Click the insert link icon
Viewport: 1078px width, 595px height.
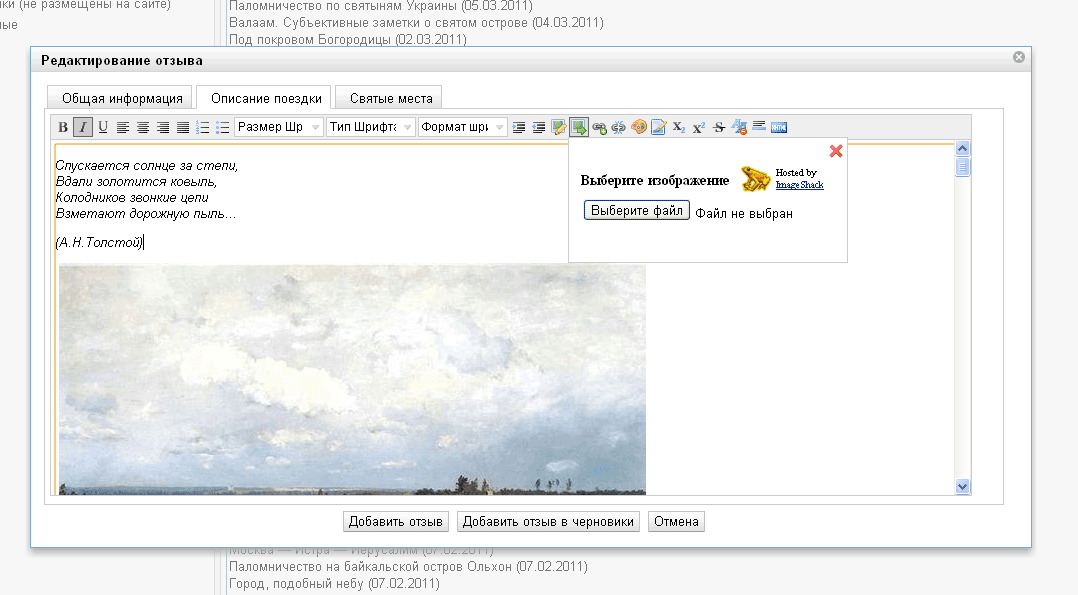(599, 127)
